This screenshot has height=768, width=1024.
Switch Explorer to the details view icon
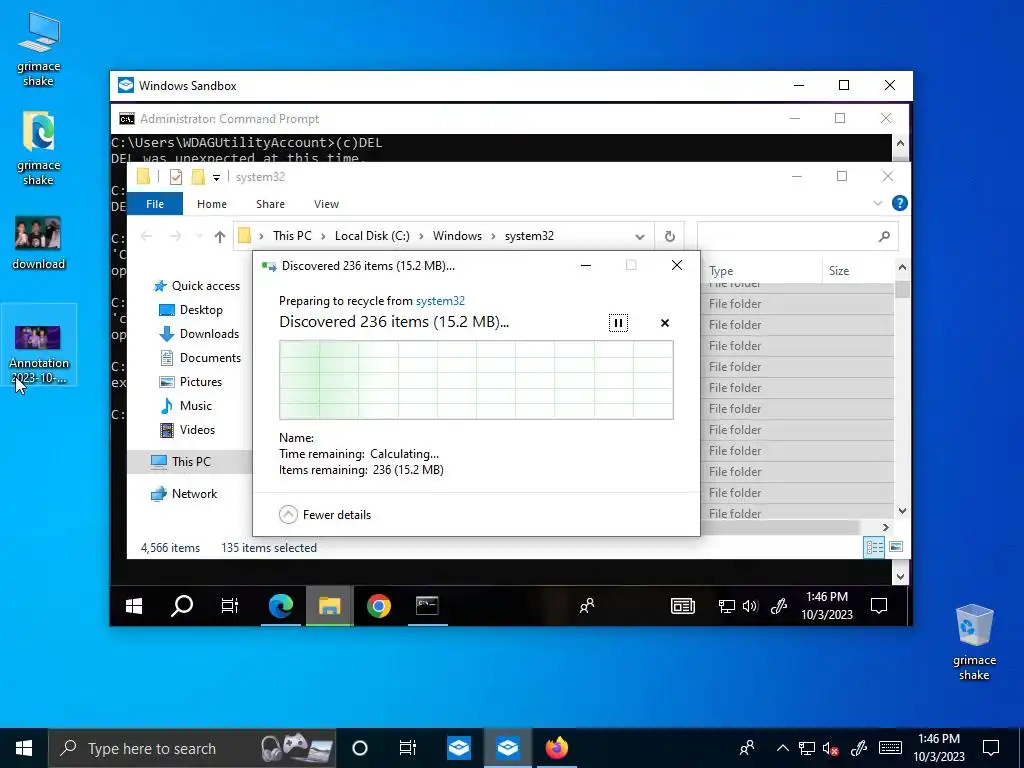(874, 547)
